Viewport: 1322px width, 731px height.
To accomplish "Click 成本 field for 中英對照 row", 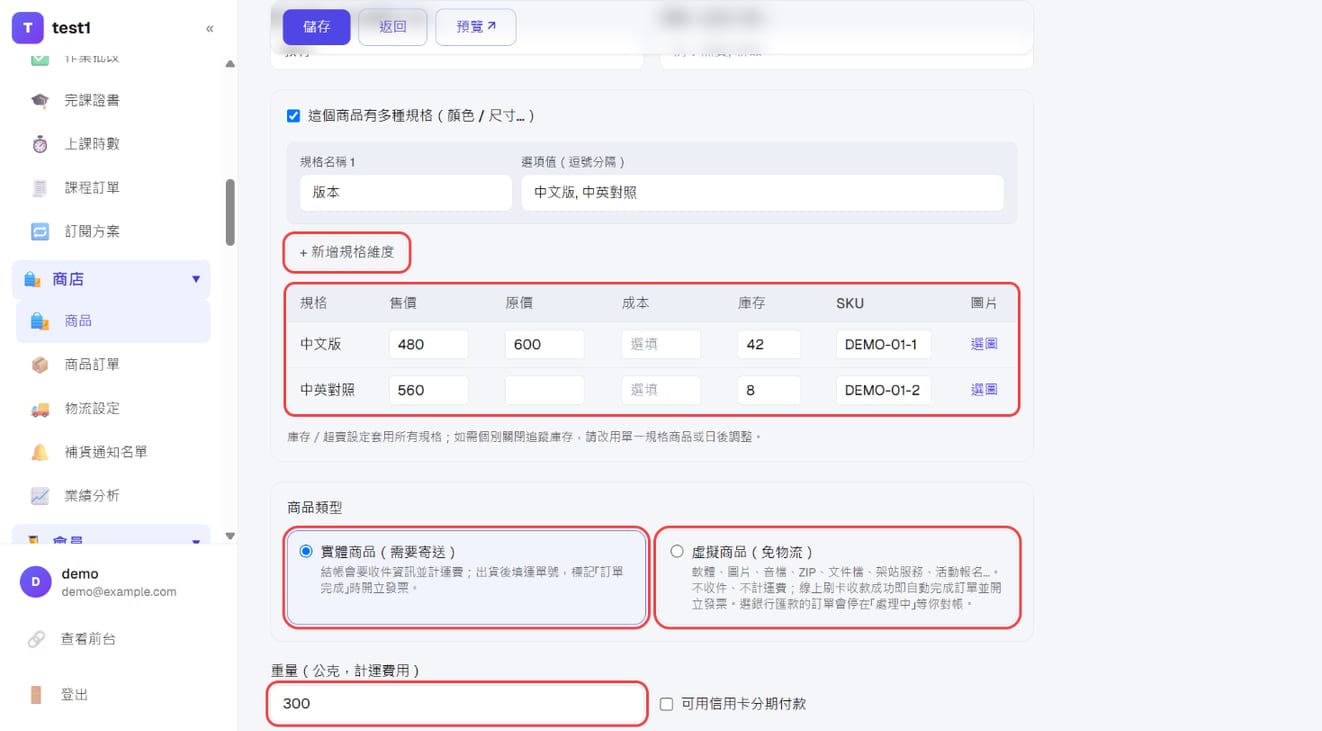I will 661,390.
